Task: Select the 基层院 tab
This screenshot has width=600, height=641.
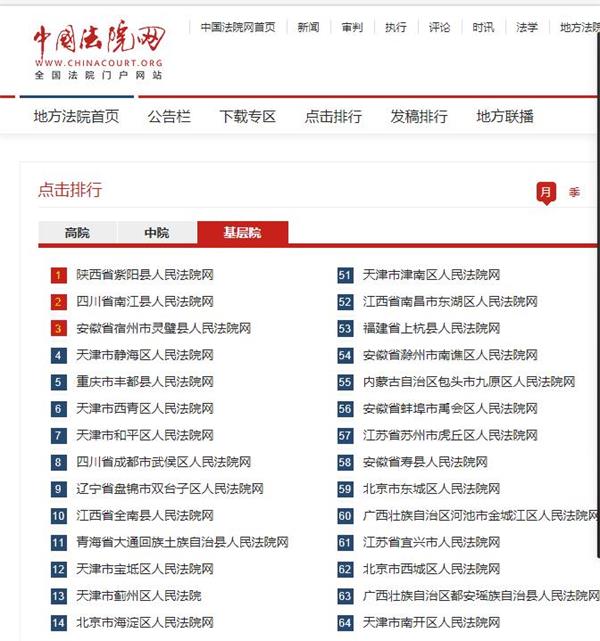Action: point(243,233)
